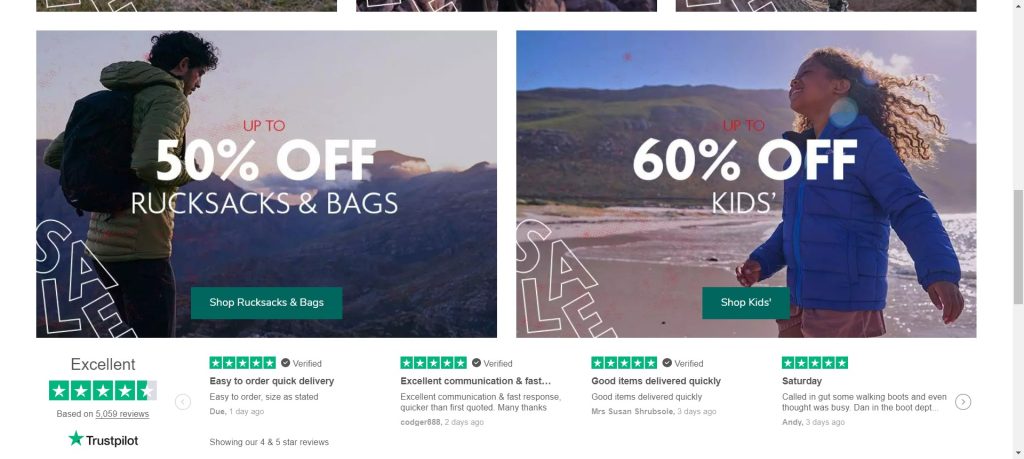Click the Trustpilot overall star rating
Image resolution: width=1024 pixels, height=459 pixels.
click(x=103, y=390)
